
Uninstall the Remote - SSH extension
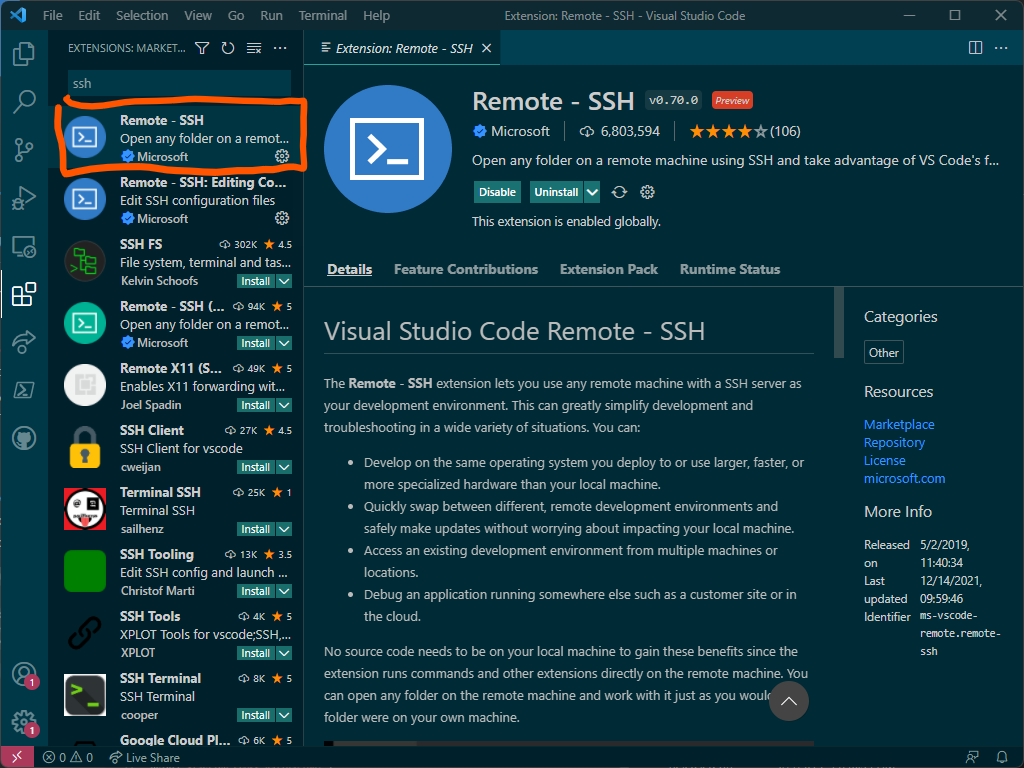click(556, 192)
